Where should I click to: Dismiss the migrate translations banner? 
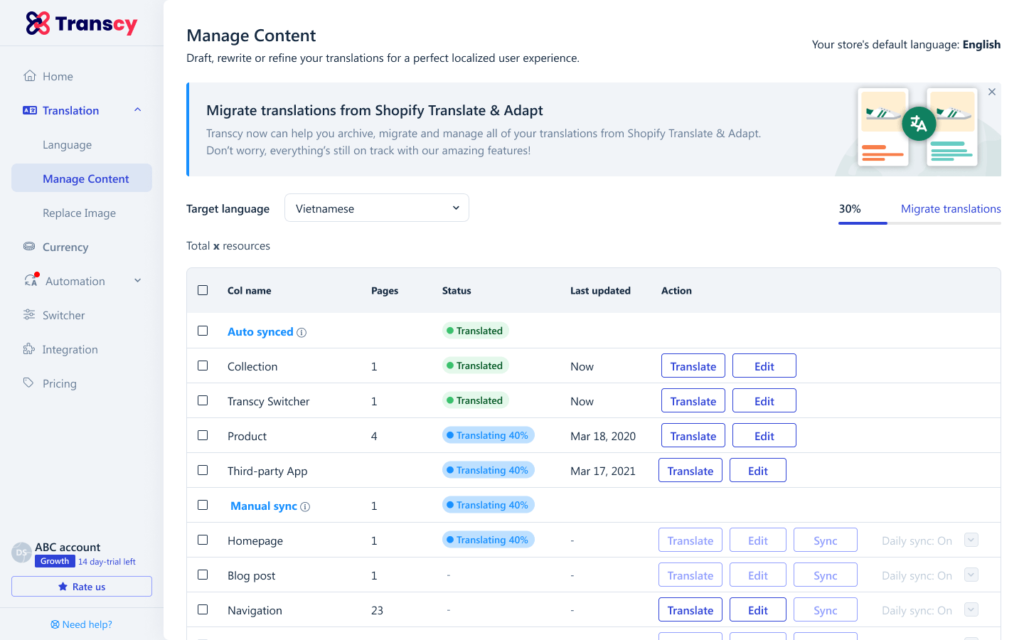(x=992, y=92)
